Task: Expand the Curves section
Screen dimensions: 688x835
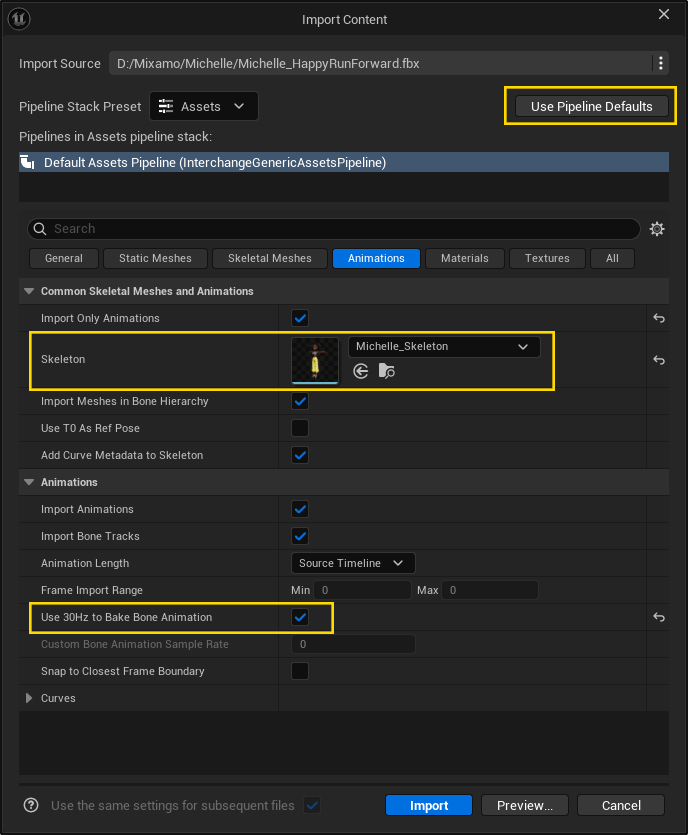Action: (x=28, y=697)
